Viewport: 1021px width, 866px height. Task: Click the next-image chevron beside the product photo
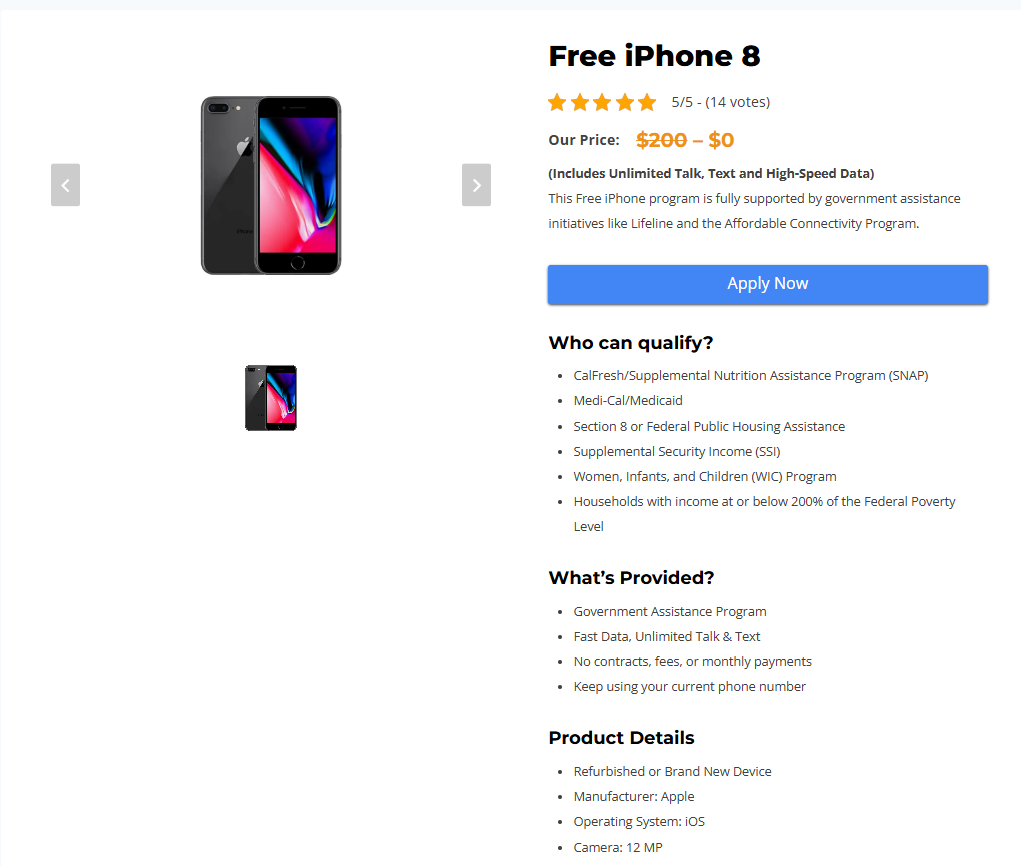476,185
